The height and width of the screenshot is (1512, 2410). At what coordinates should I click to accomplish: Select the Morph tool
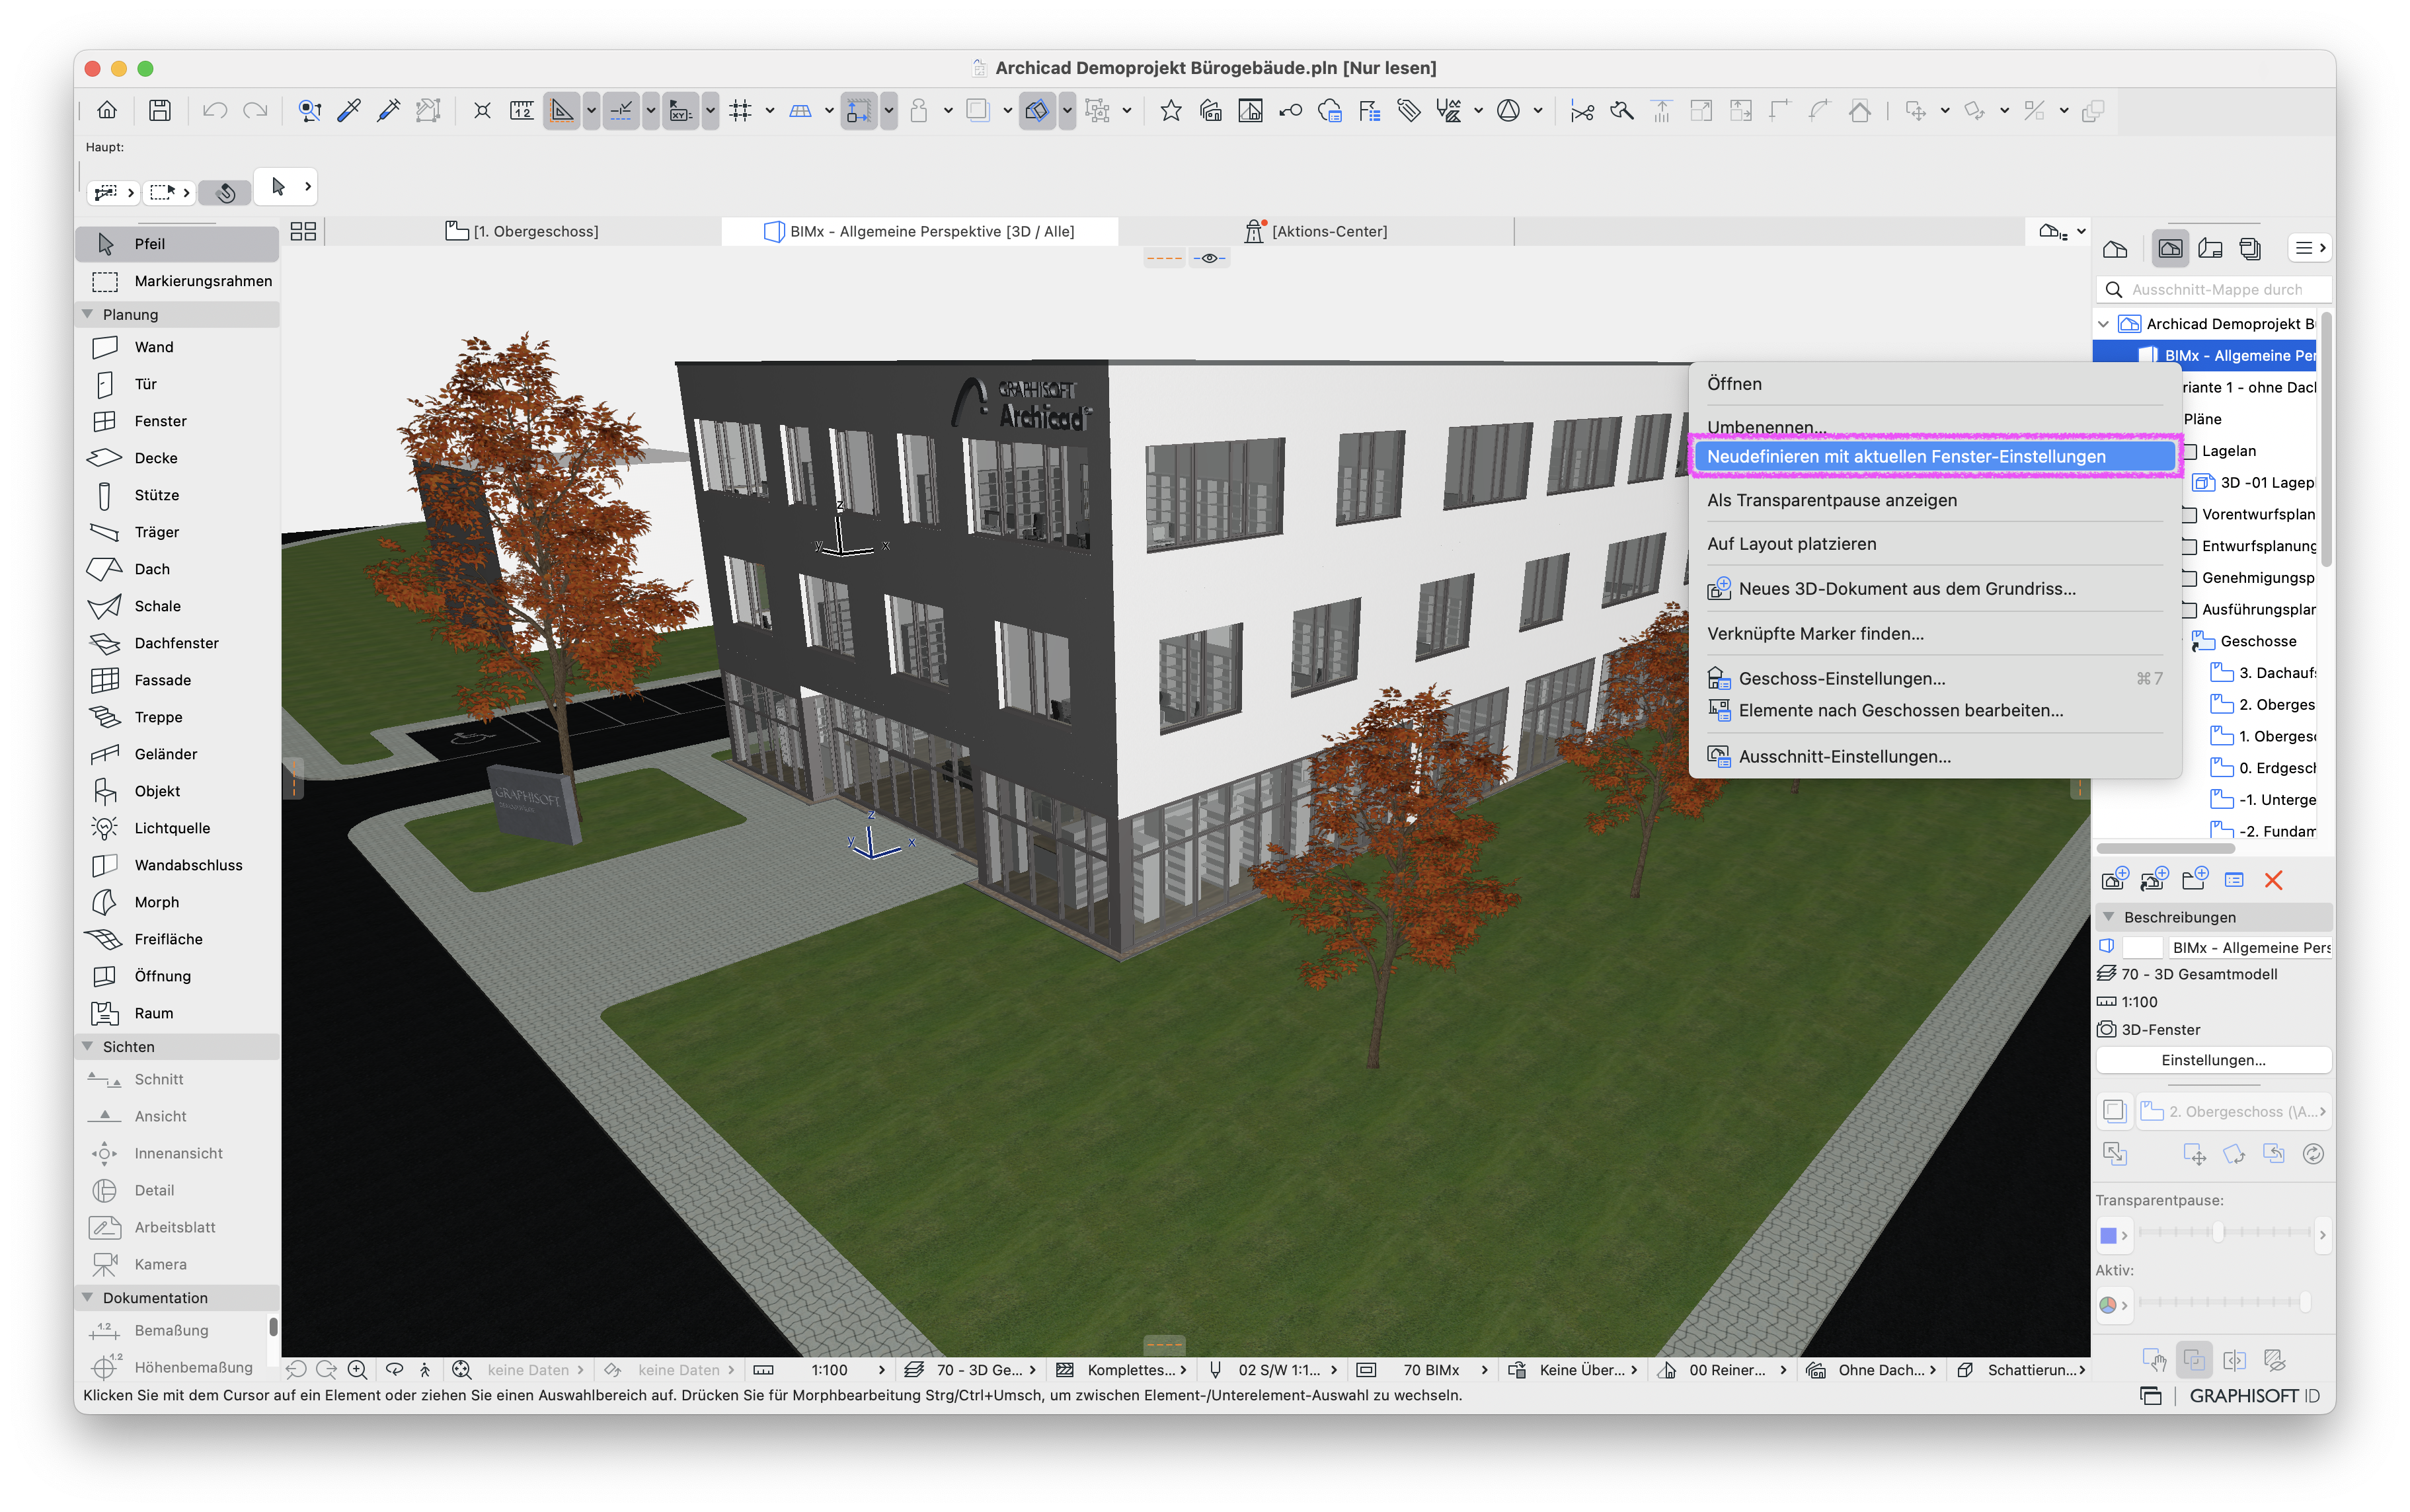tap(177, 902)
